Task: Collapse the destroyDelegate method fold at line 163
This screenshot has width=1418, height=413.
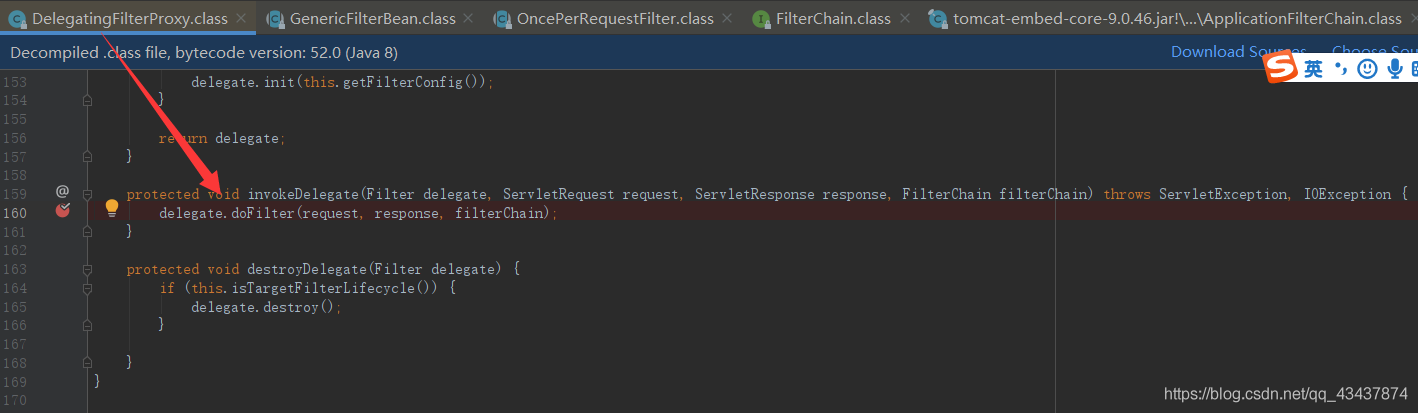Action: tap(88, 269)
